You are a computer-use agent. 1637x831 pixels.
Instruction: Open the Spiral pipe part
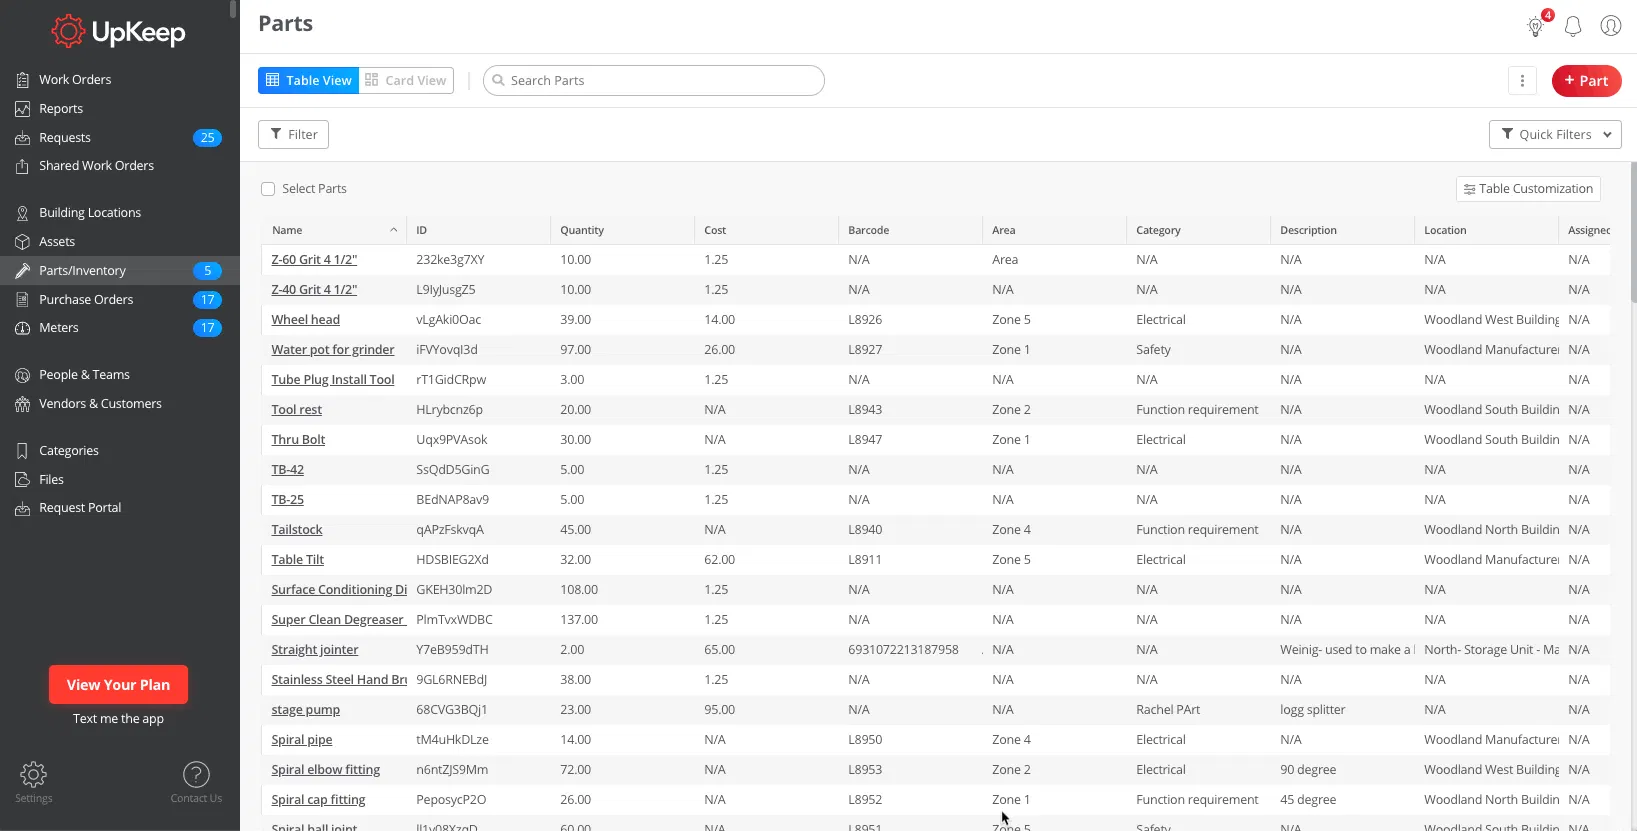pyautogui.click(x=301, y=740)
